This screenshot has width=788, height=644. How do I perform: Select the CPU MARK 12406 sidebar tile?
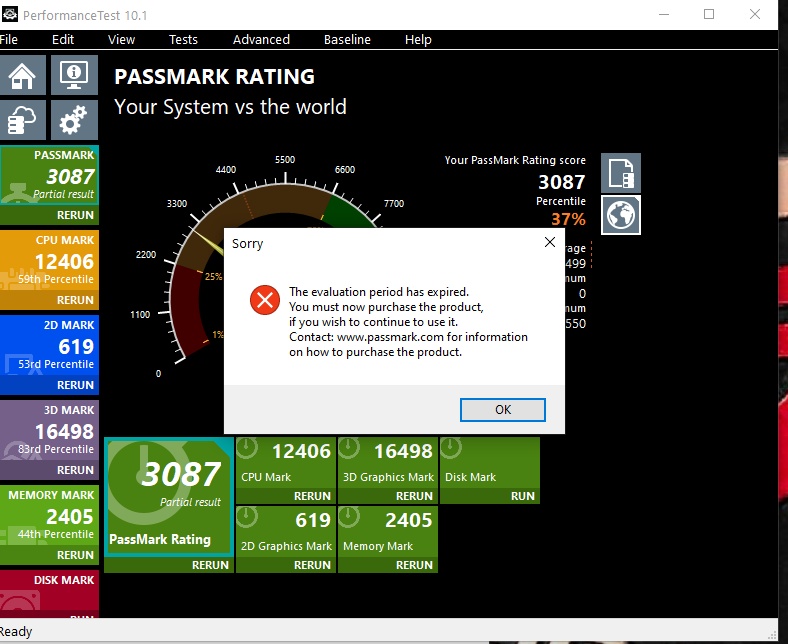(x=49, y=260)
